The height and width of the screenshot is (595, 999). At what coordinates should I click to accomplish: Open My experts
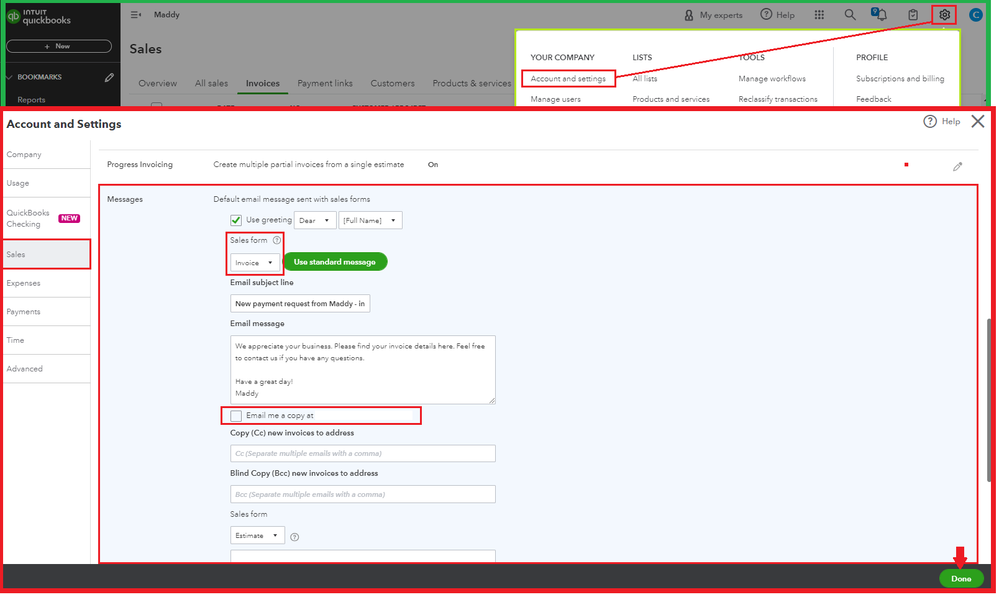pos(713,15)
